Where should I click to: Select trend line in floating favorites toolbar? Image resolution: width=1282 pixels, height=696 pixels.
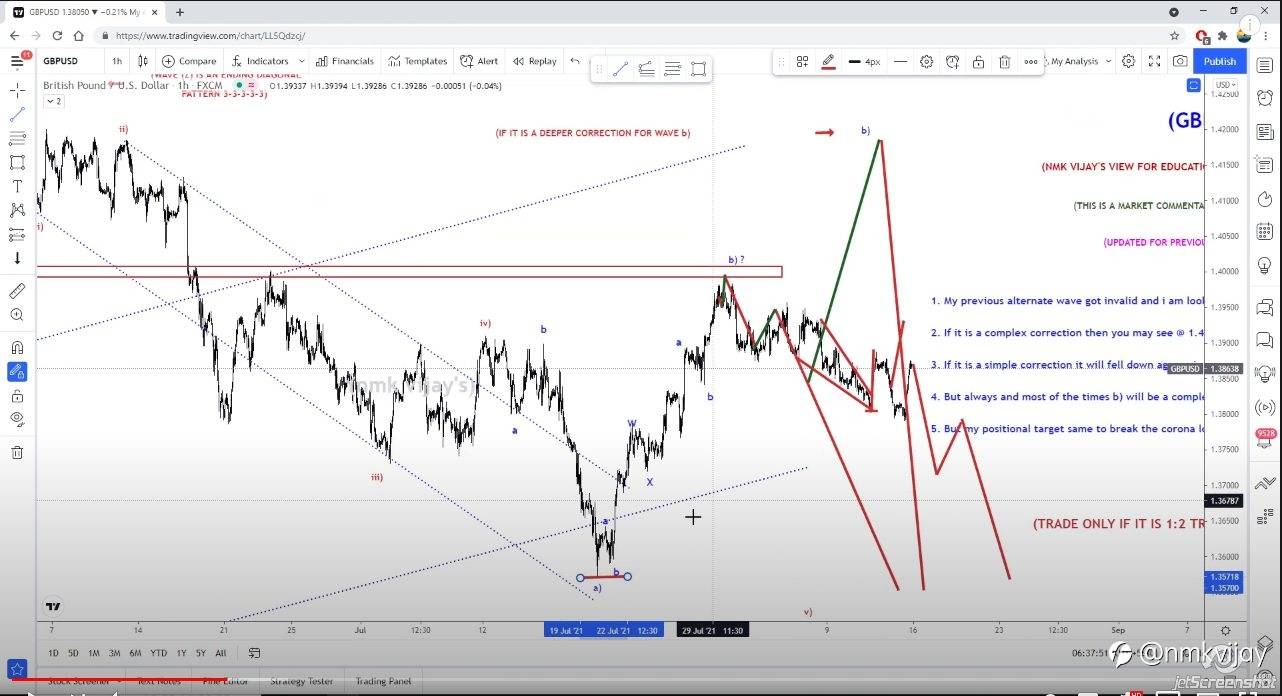click(x=620, y=69)
